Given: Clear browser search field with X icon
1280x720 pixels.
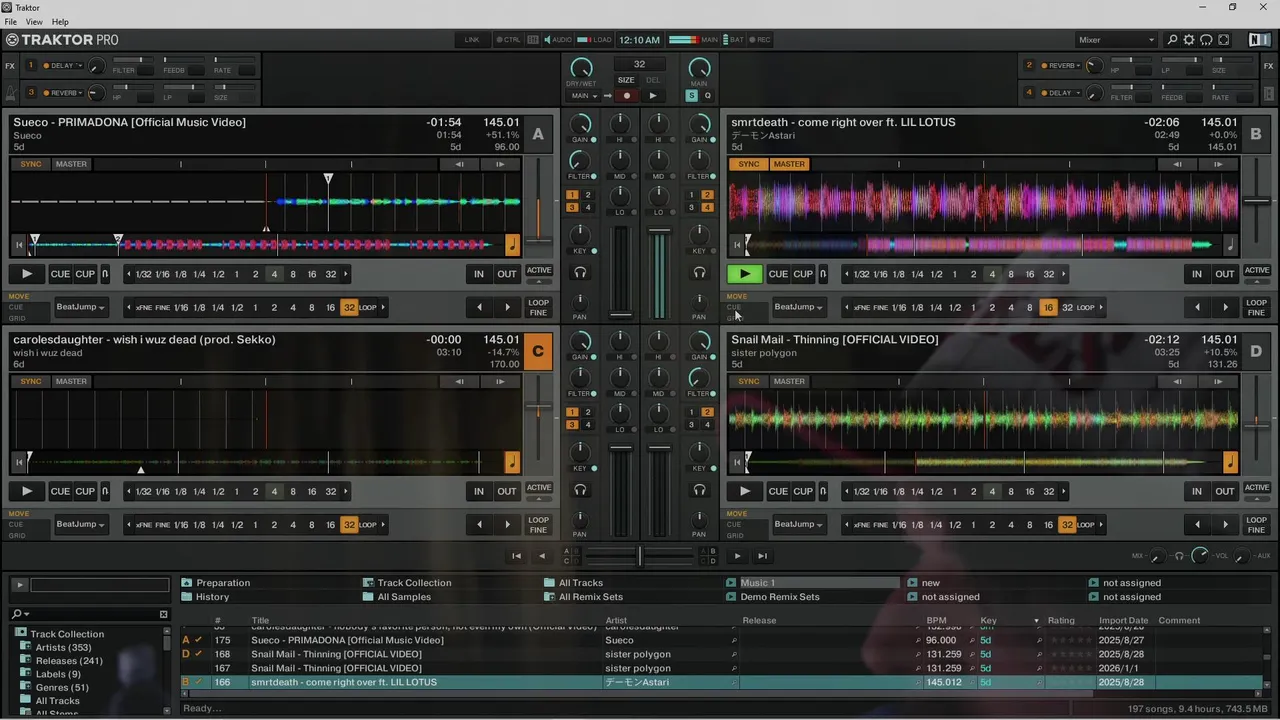Looking at the screenshot, I should [x=163, y=614].
